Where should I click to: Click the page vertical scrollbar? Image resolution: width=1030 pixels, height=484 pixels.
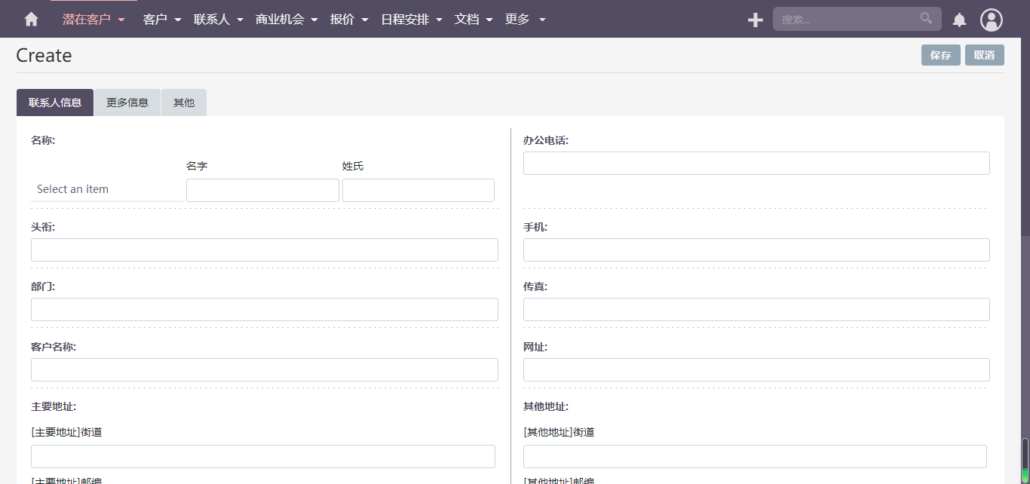click(x=1024, y=460)
